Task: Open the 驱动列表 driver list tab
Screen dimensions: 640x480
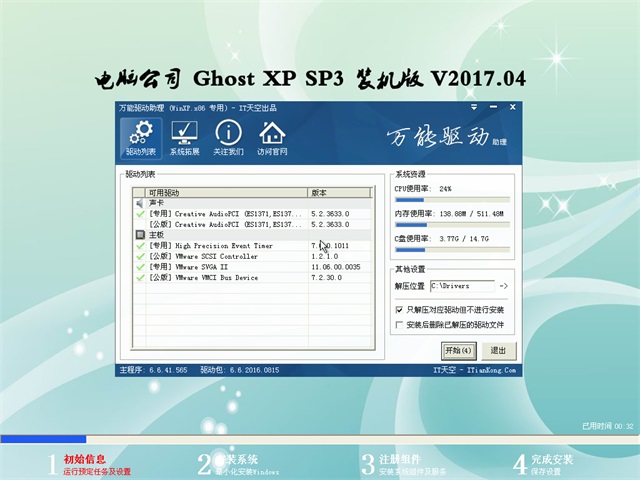Action: pos(141,138)
